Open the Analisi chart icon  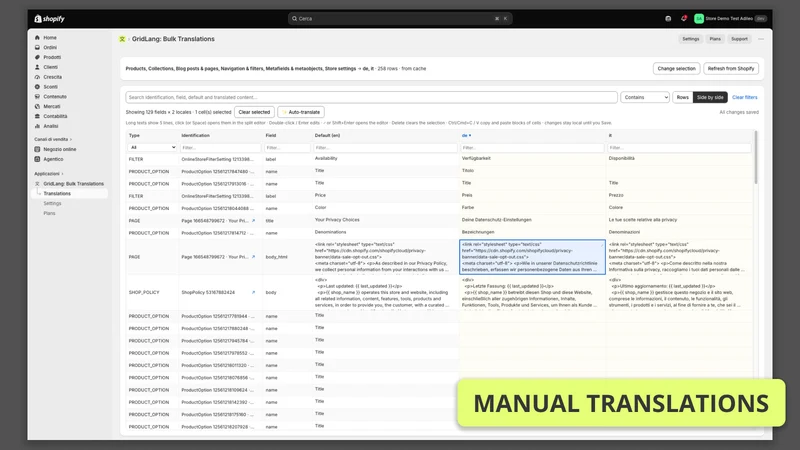[37, 126]
